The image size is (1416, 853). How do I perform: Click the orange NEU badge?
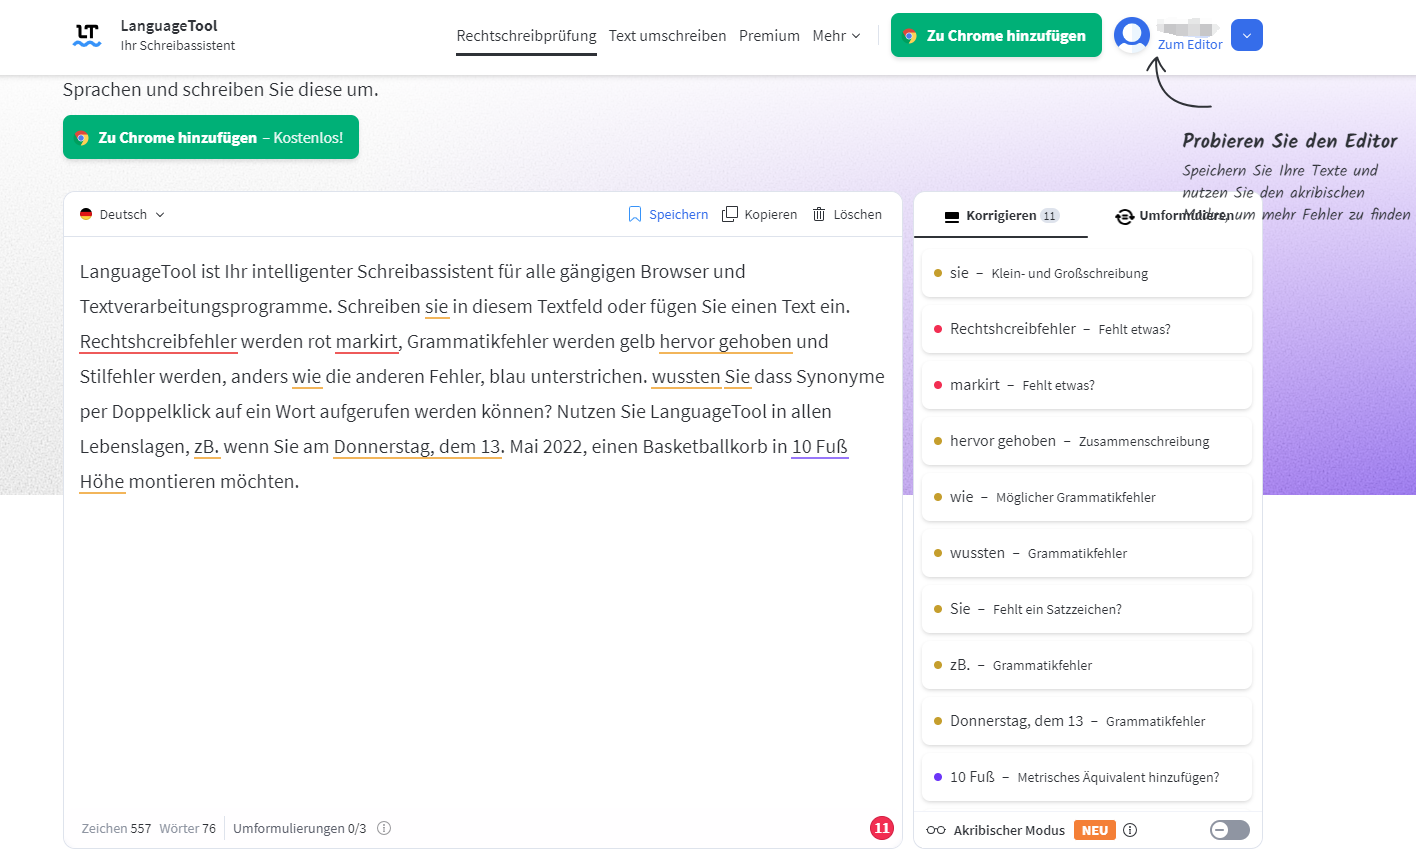point(1095,830)
